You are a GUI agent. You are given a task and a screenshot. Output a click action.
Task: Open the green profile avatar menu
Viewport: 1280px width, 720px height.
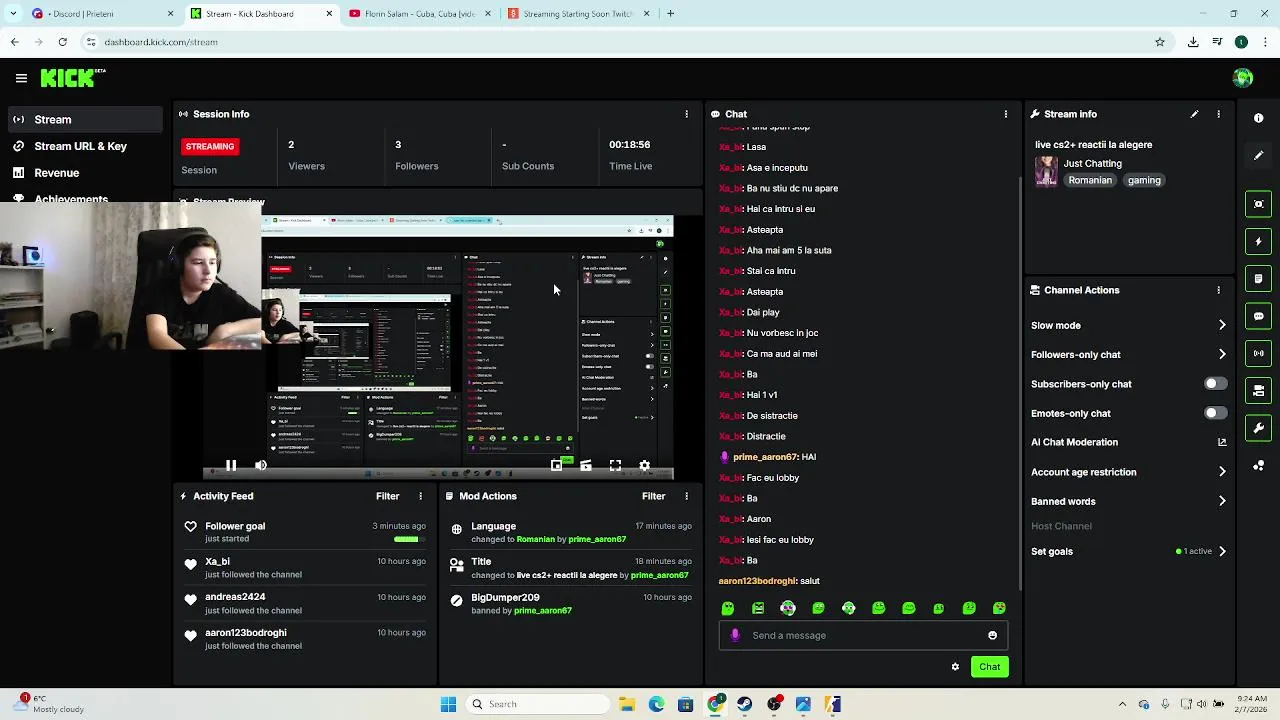[1243, 78]
